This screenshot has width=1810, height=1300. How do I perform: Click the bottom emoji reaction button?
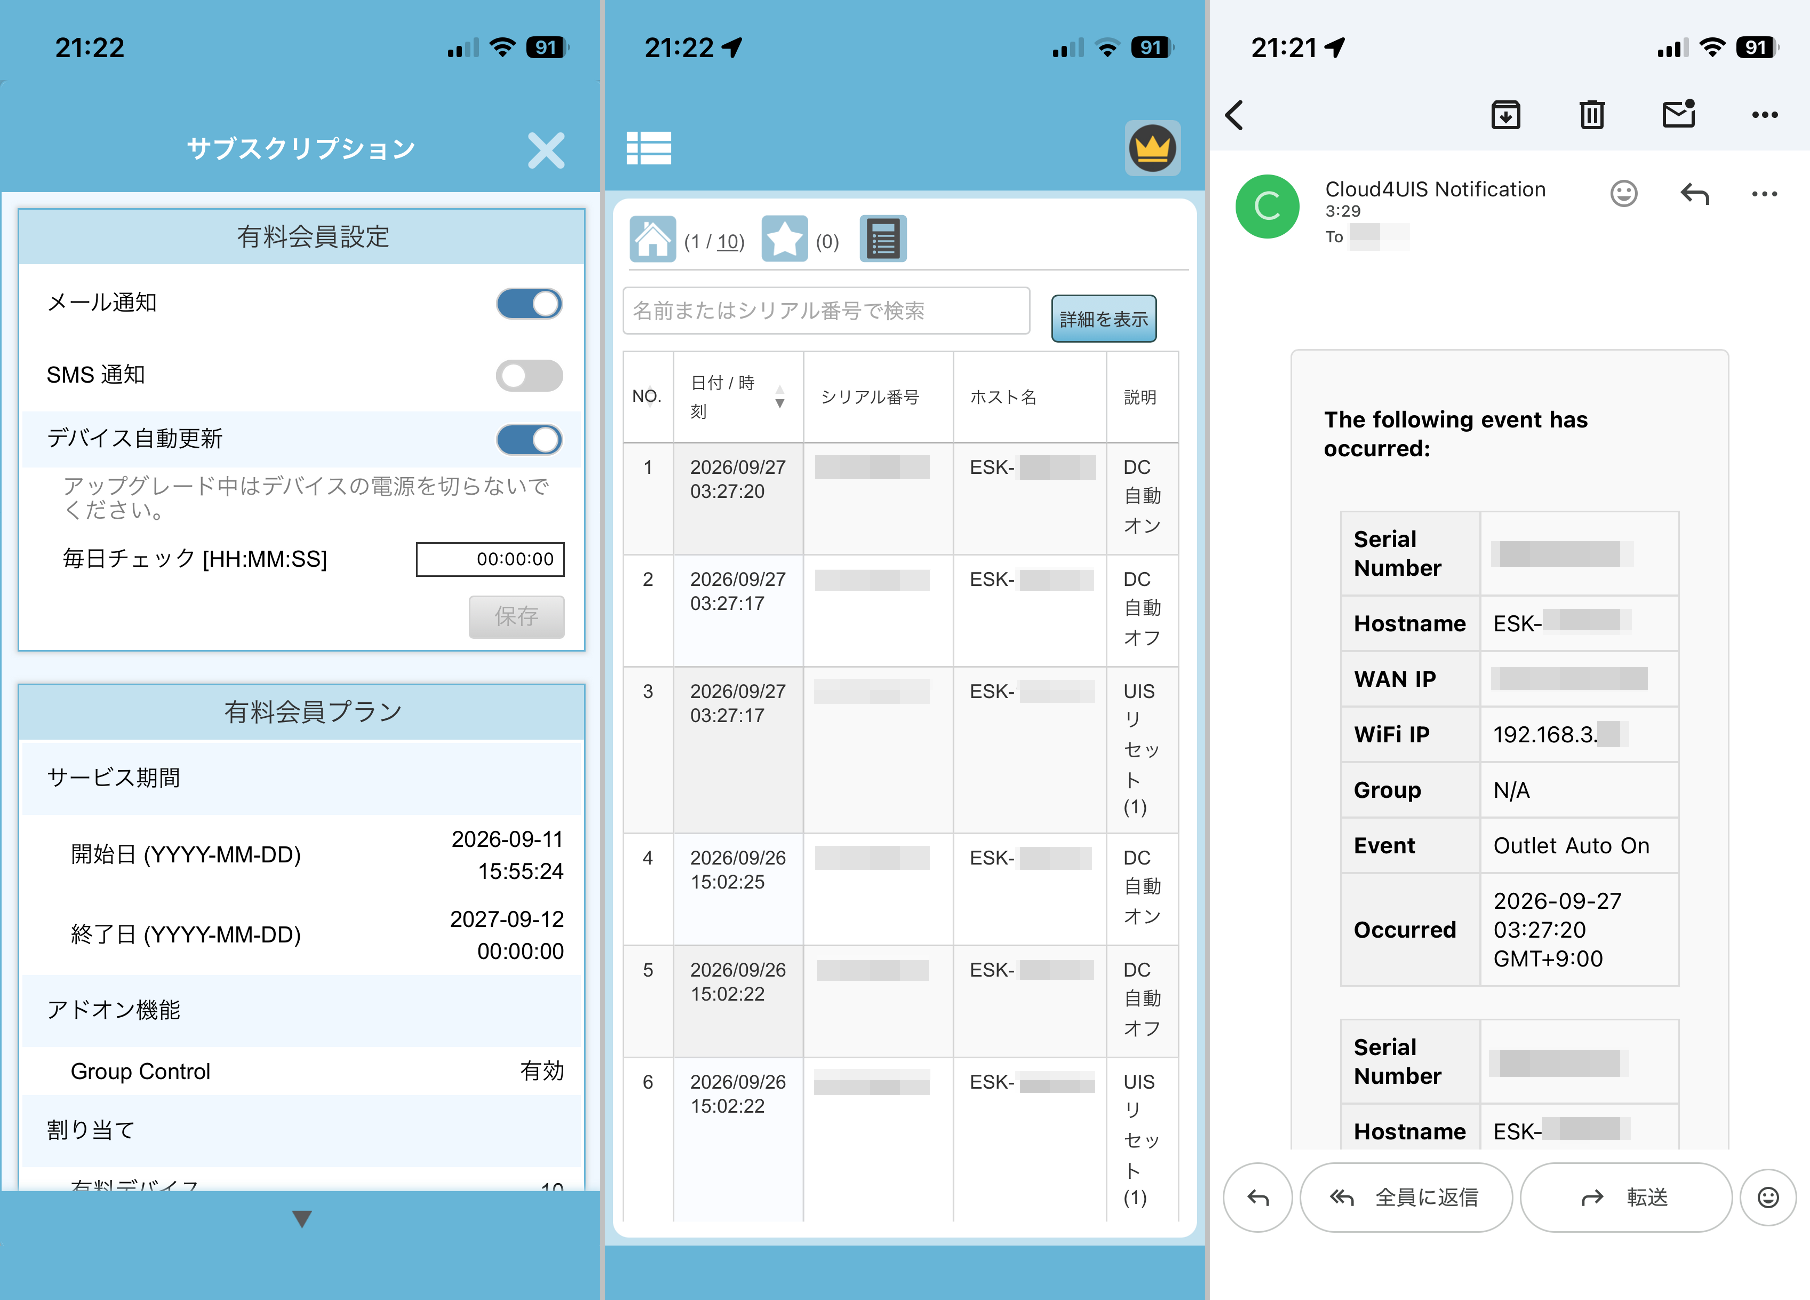1768,1197
